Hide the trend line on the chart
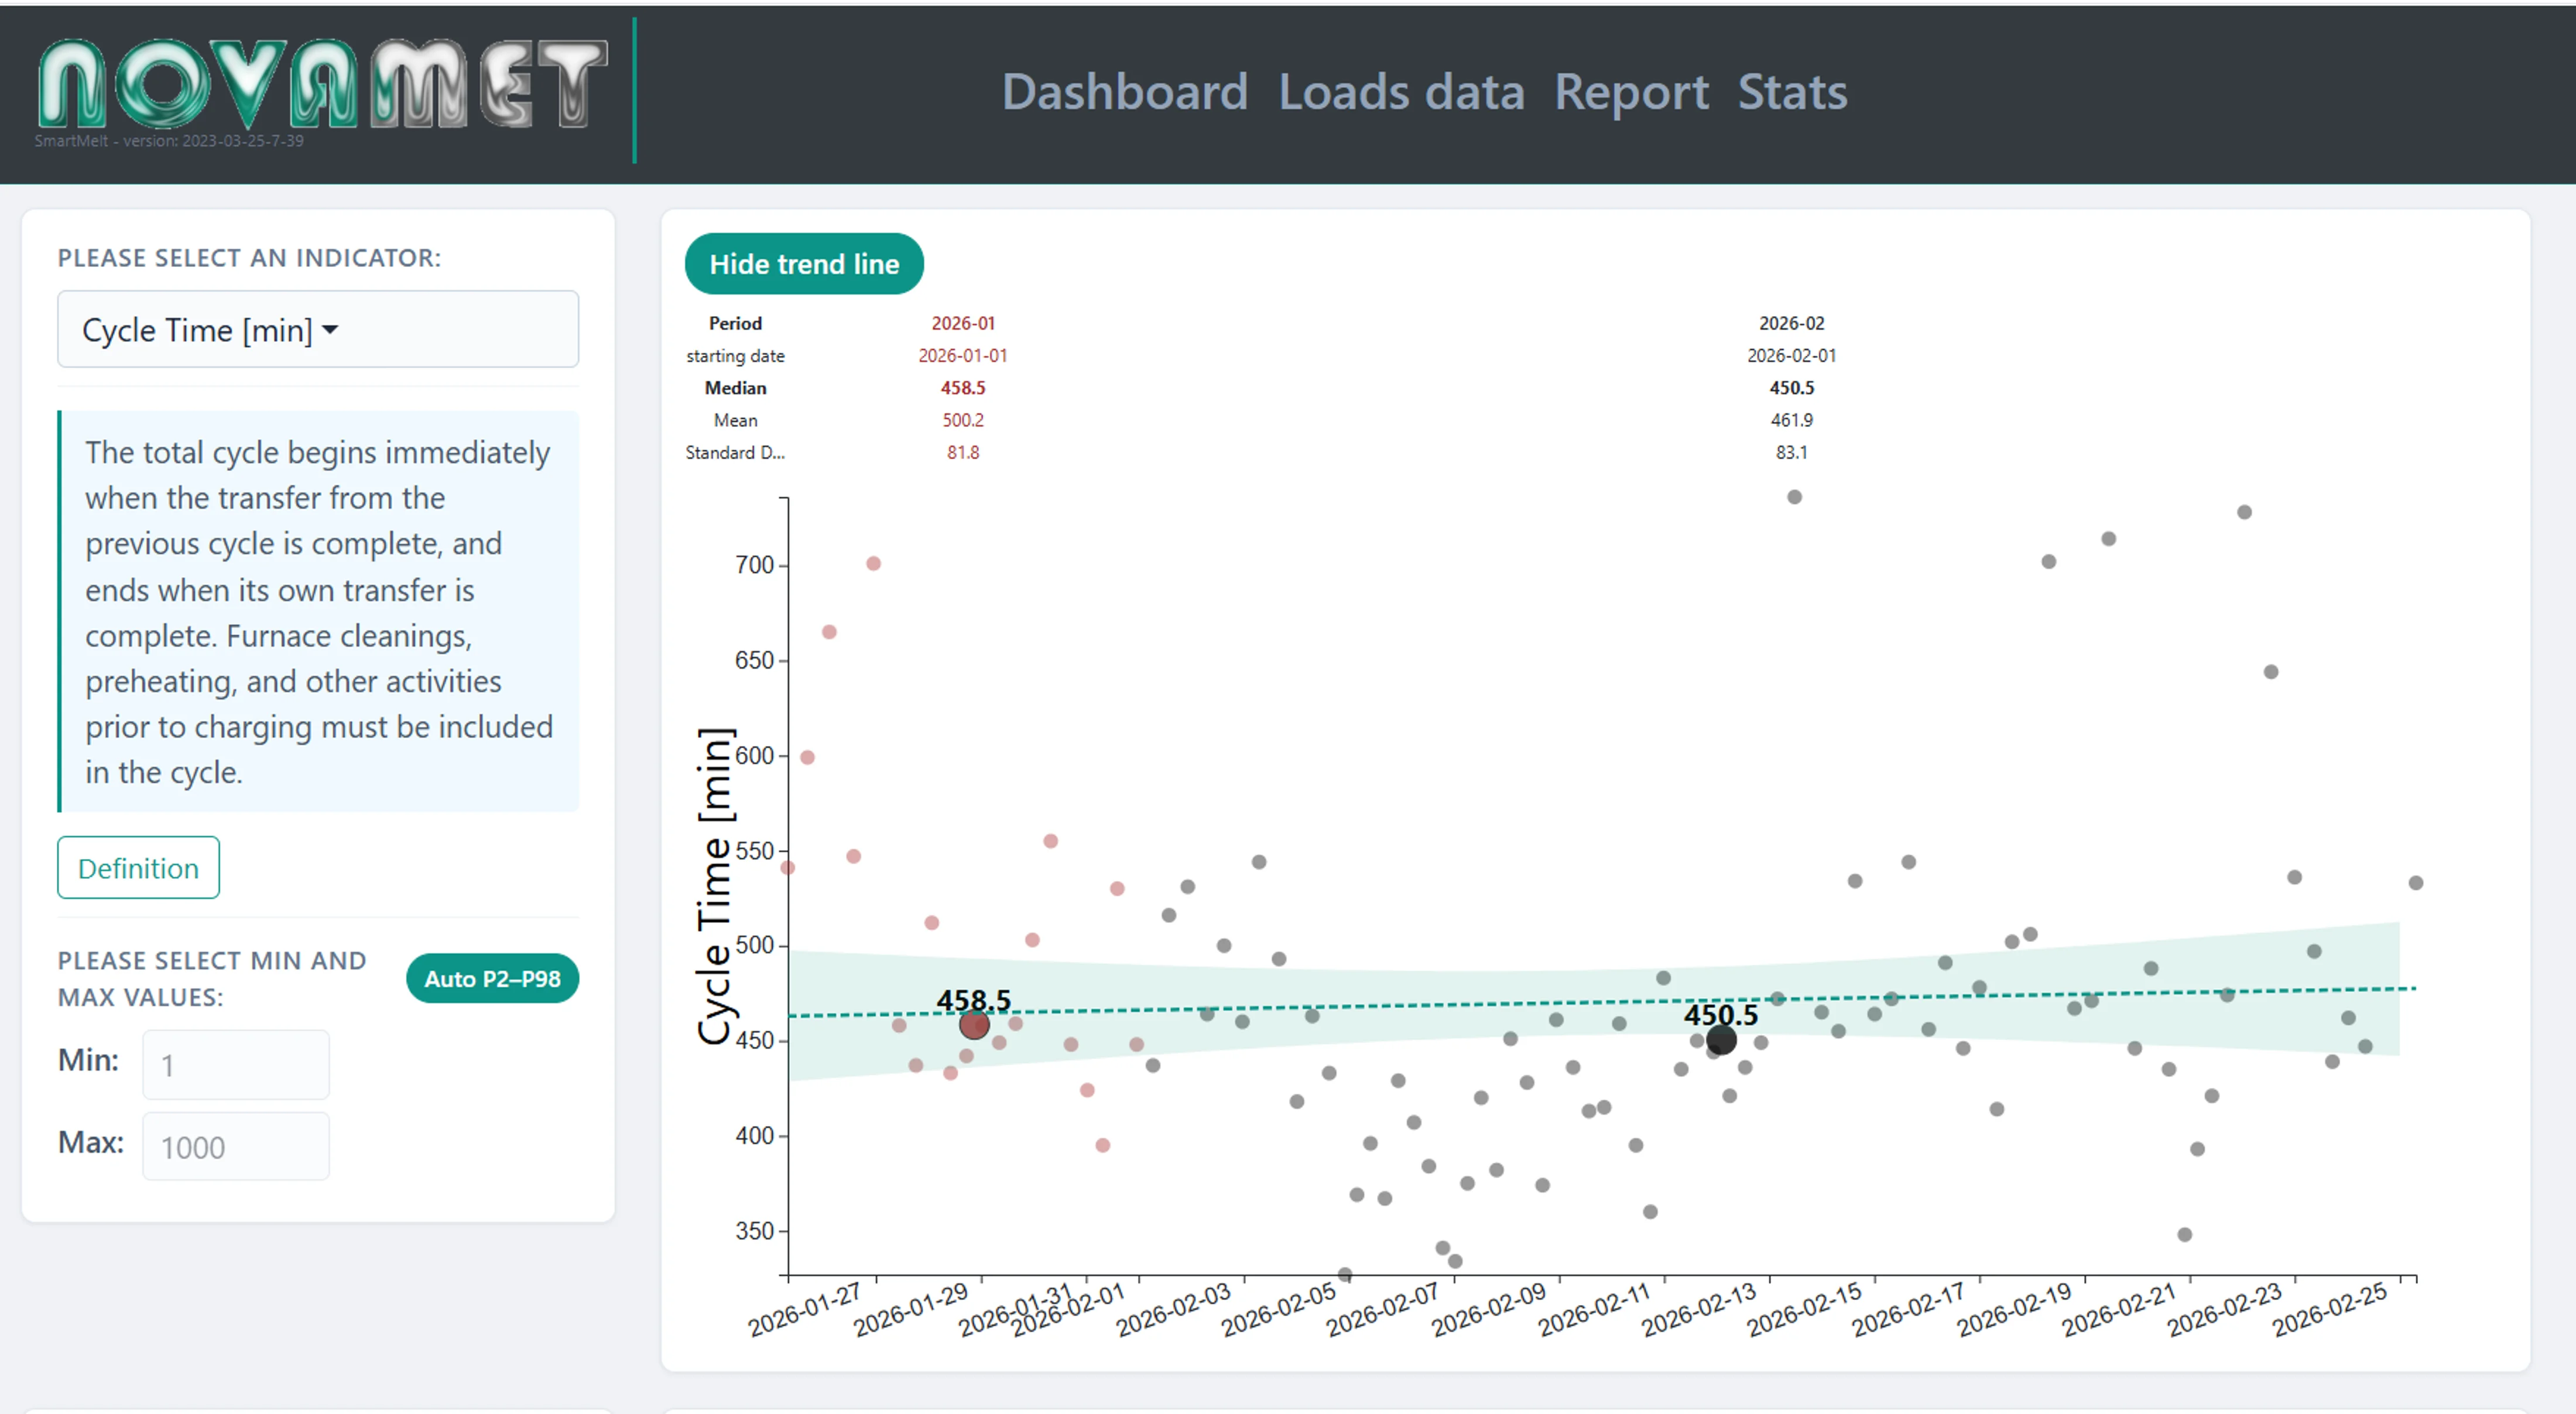The width and height of the screenshot is (2576, 1414). tap(804, 263)
